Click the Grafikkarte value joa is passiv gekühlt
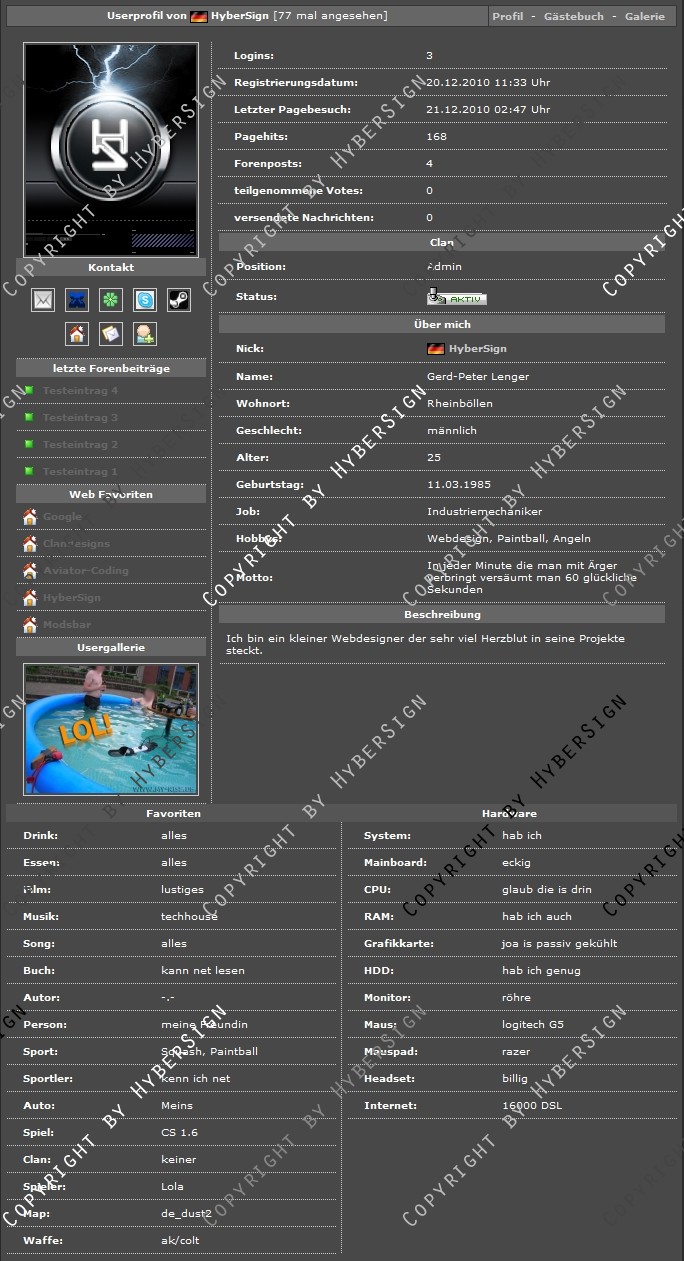The image size is (684, 1261). click(x=560, y=943)
